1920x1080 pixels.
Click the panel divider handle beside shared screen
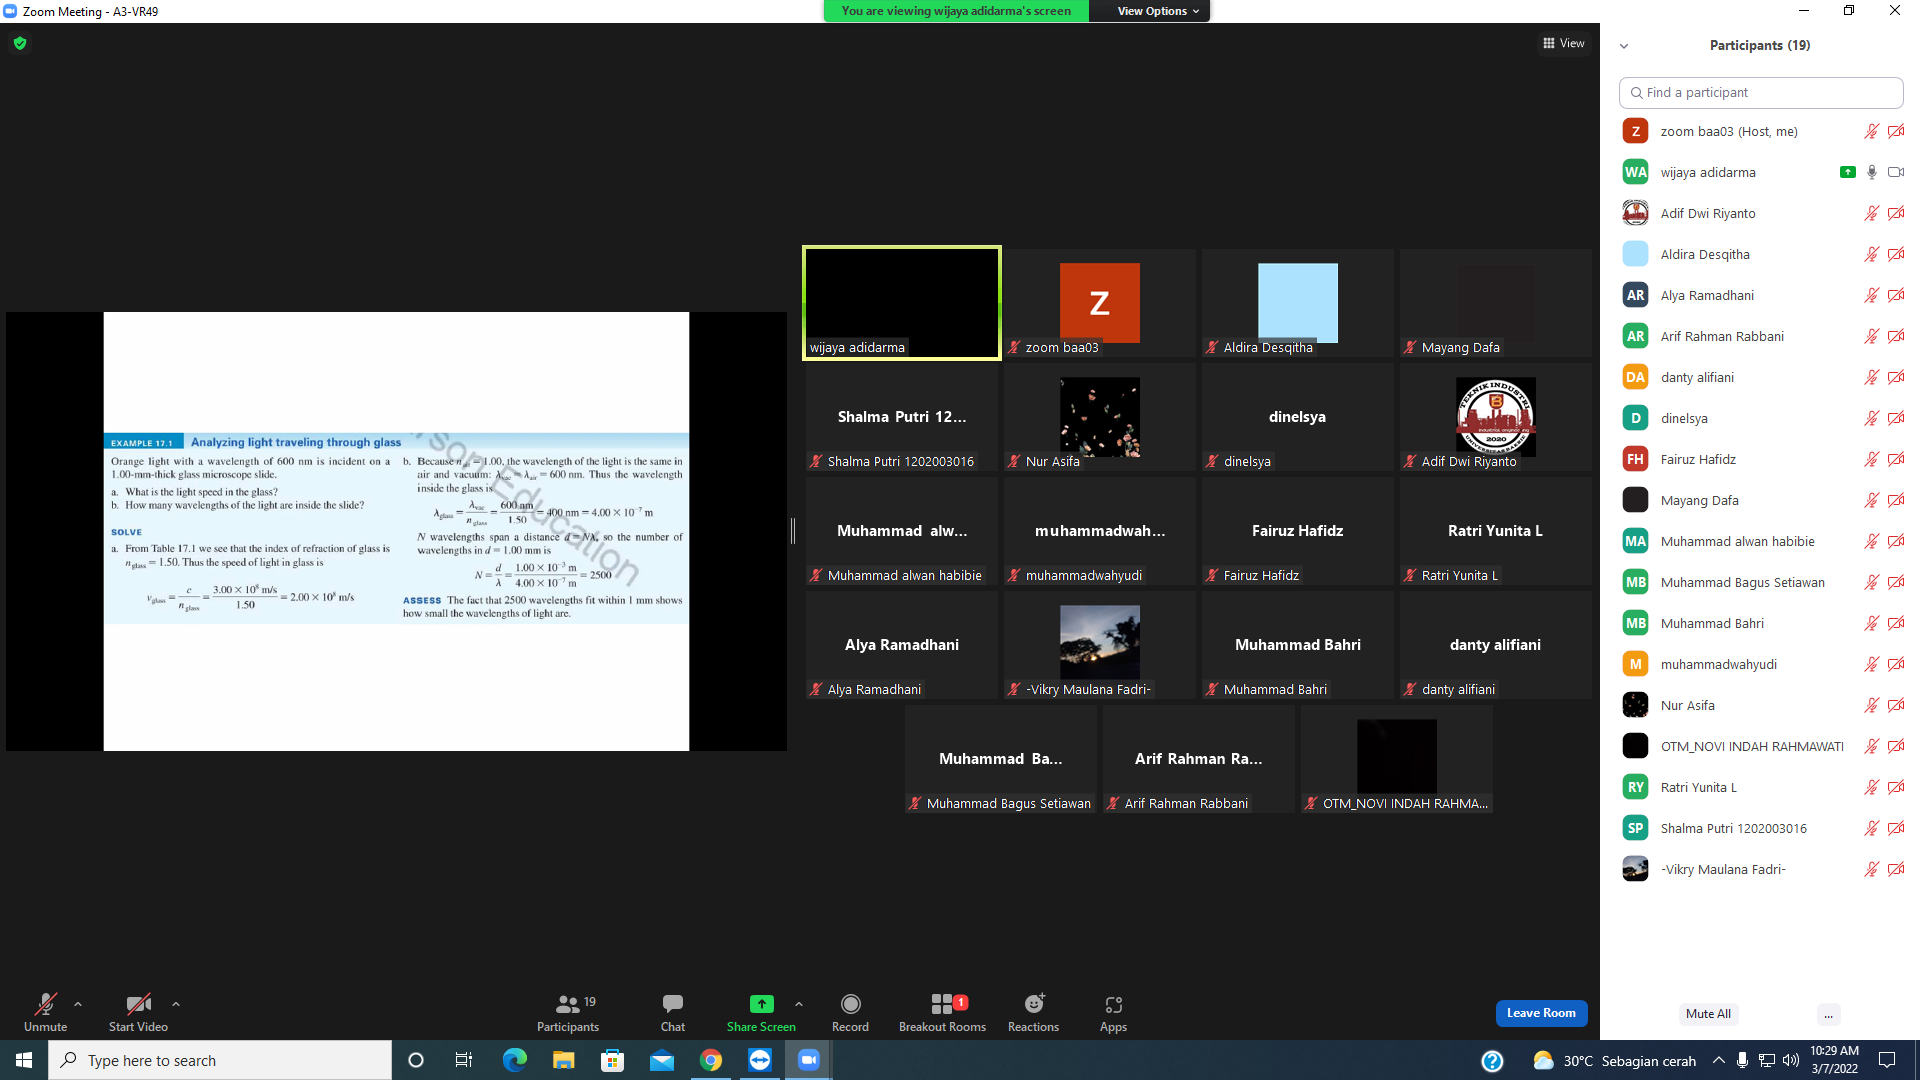tap(793, 531)
